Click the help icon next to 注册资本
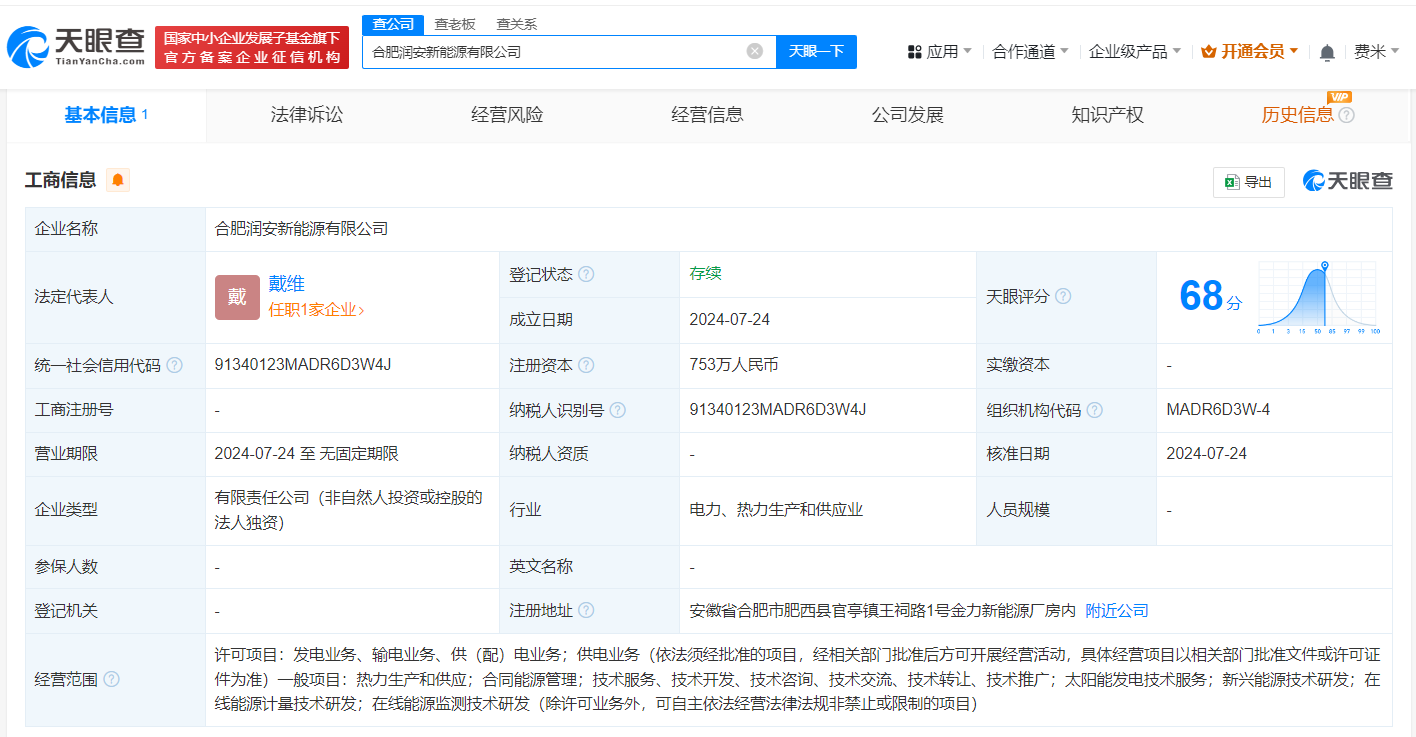The width and height of the screenshot is (1416, 737). [x=586, y=365]
